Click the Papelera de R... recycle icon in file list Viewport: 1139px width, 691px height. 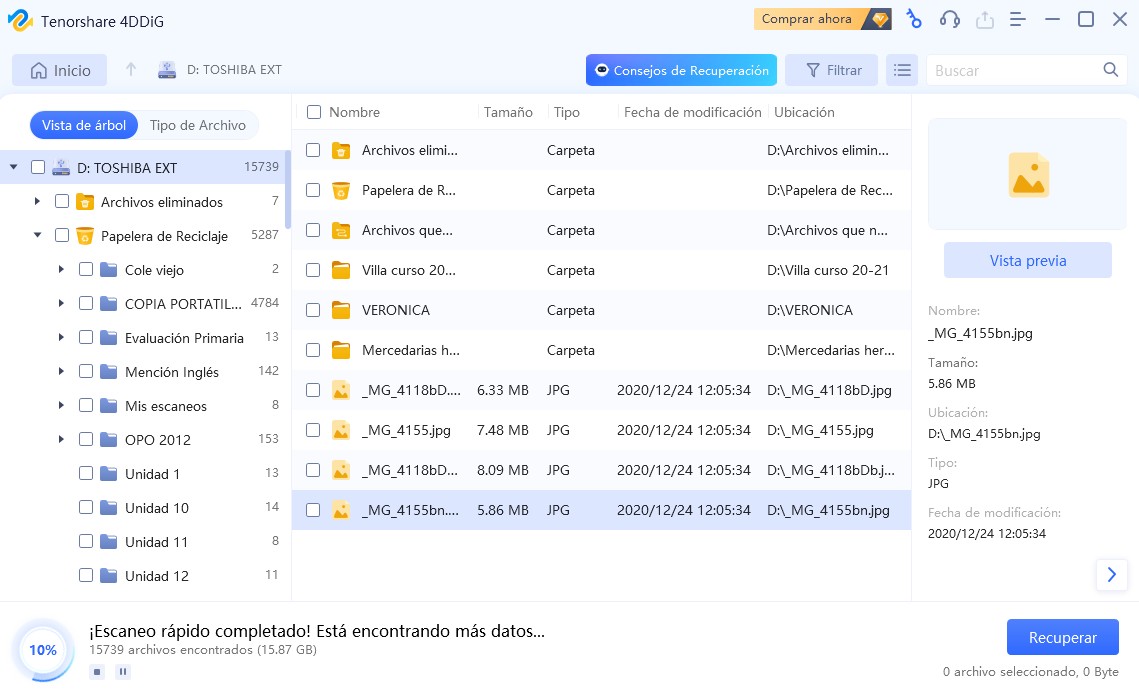pos(341,190)
